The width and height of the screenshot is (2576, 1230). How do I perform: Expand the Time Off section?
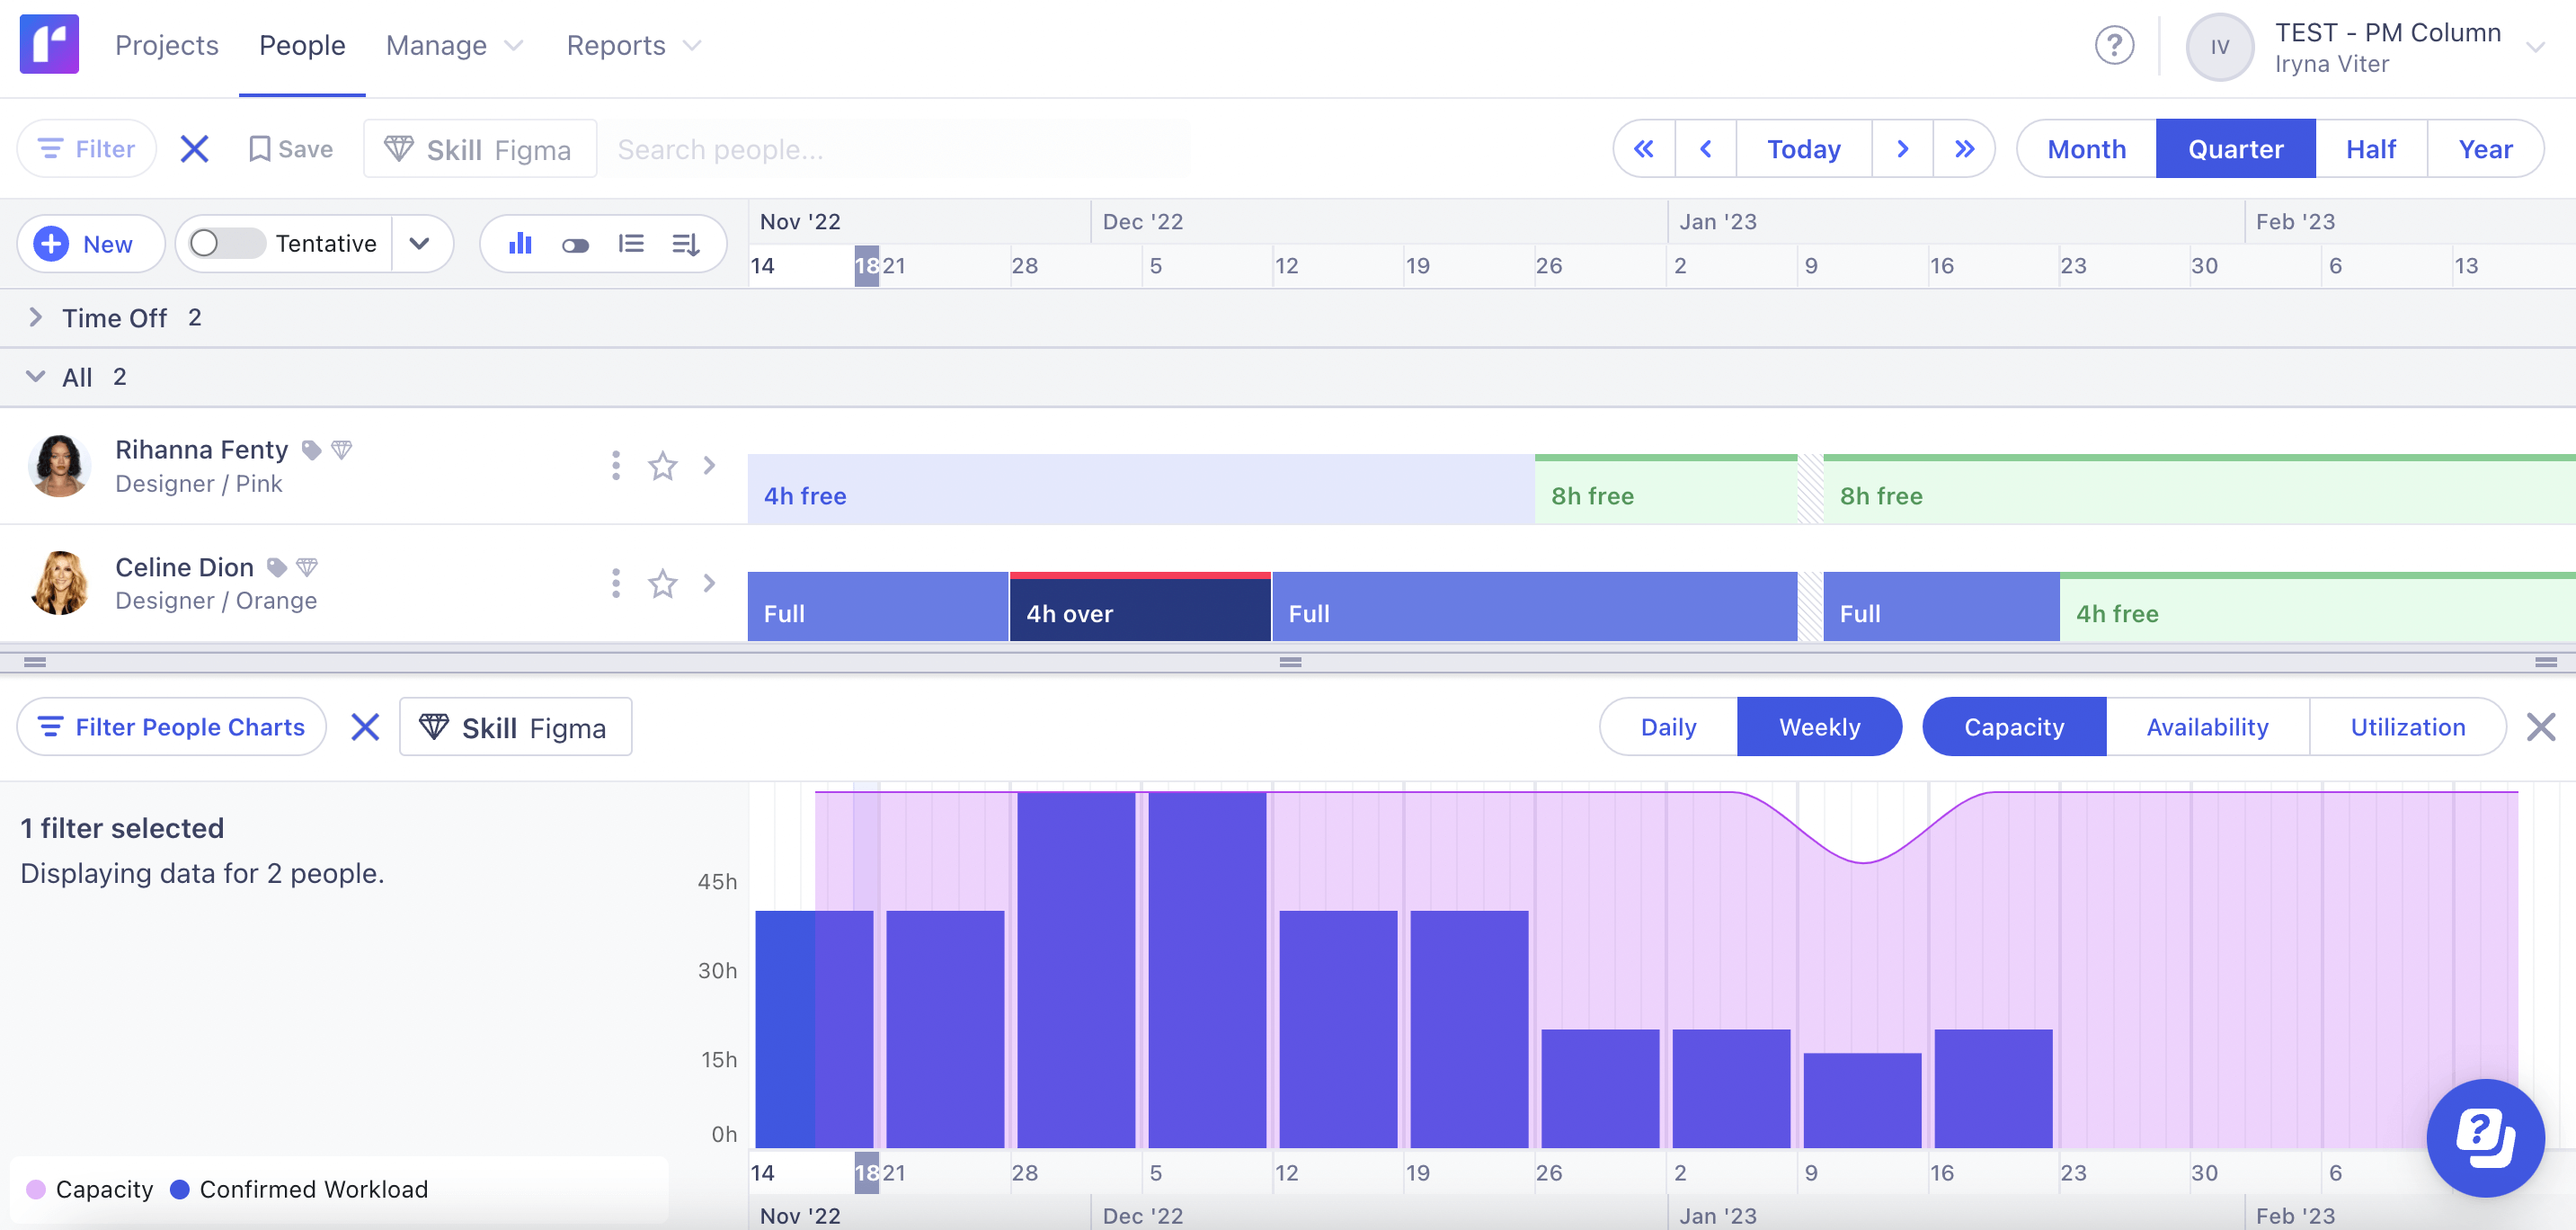[35, 317]
